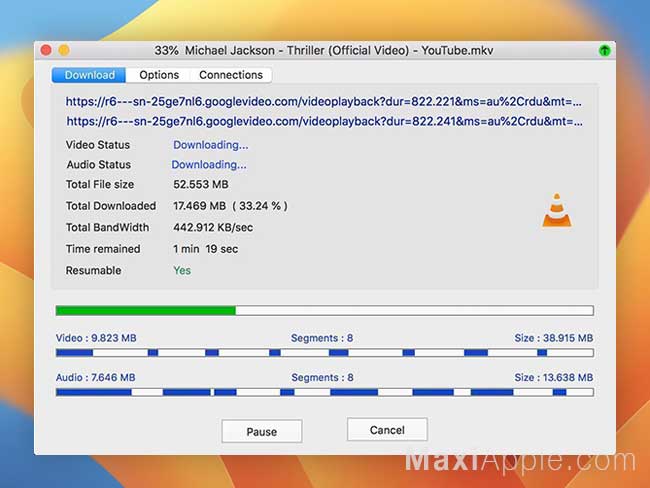Click the Resumable label
This screenshot has height=488, width=650.
(94, 271)
